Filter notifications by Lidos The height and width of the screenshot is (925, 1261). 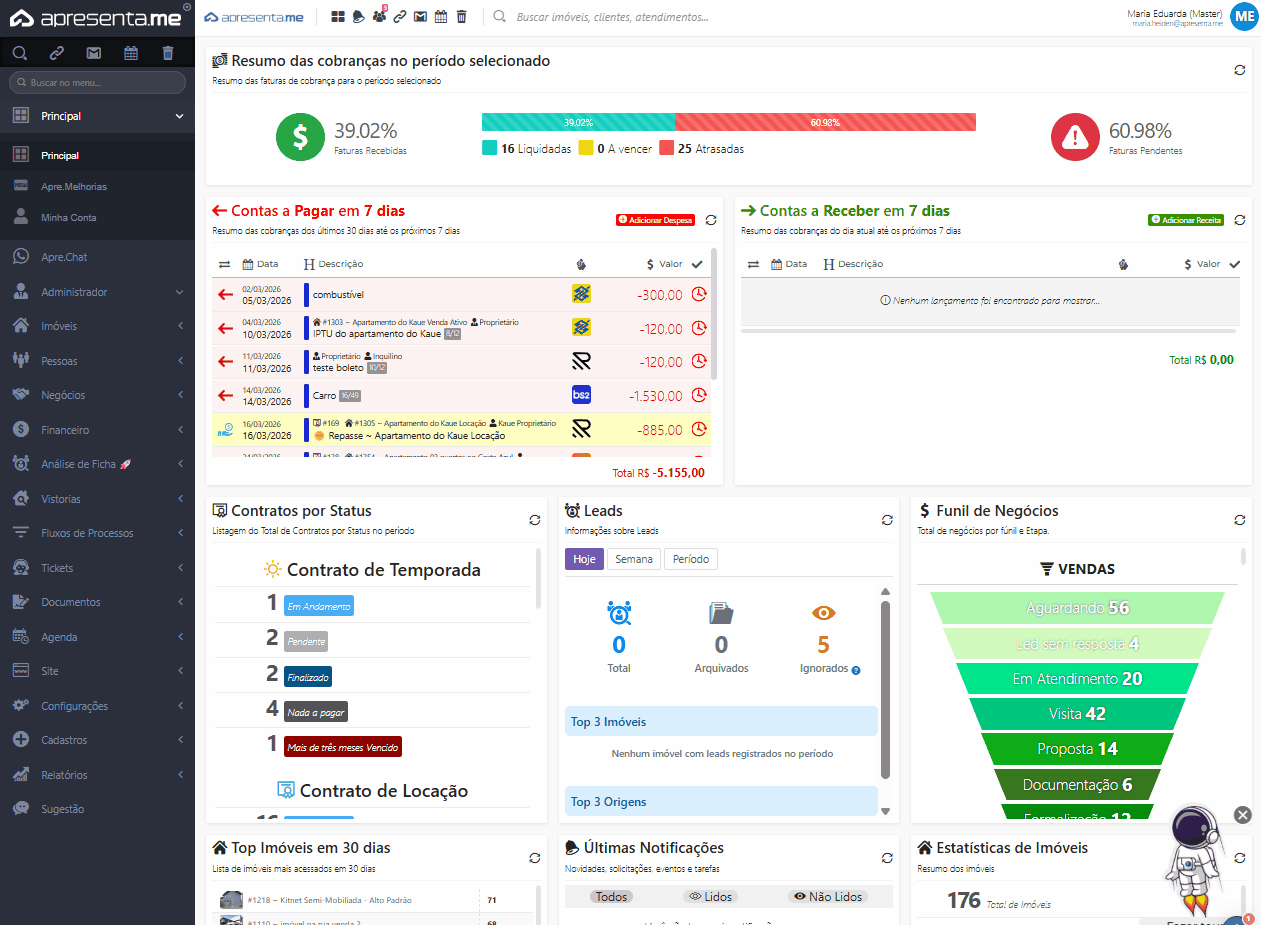point(710,897)
